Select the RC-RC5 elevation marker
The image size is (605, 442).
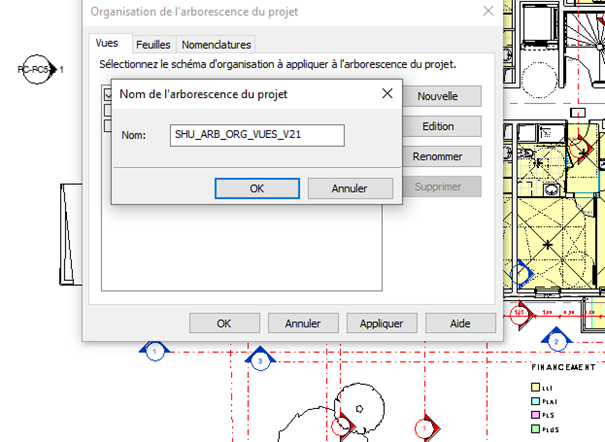37,69
